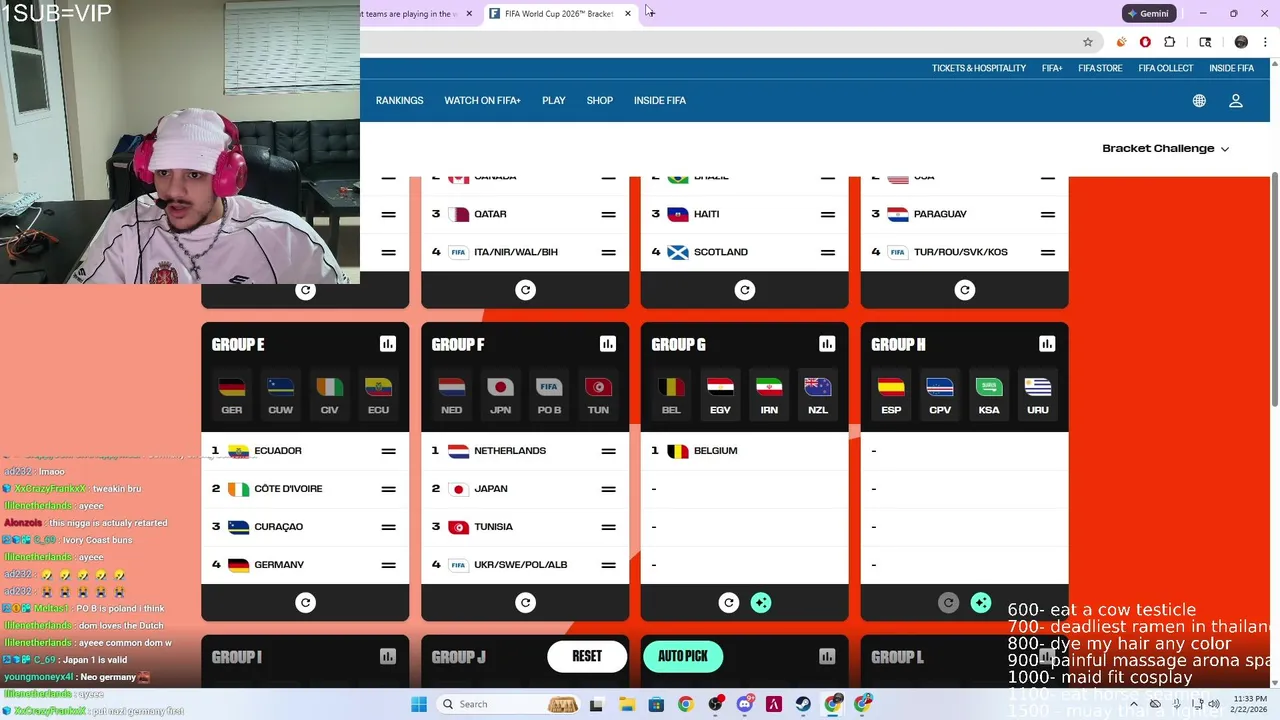Open the Gemini button in Chrome
Screen dimensions: 1280x720
(1148, 14)
